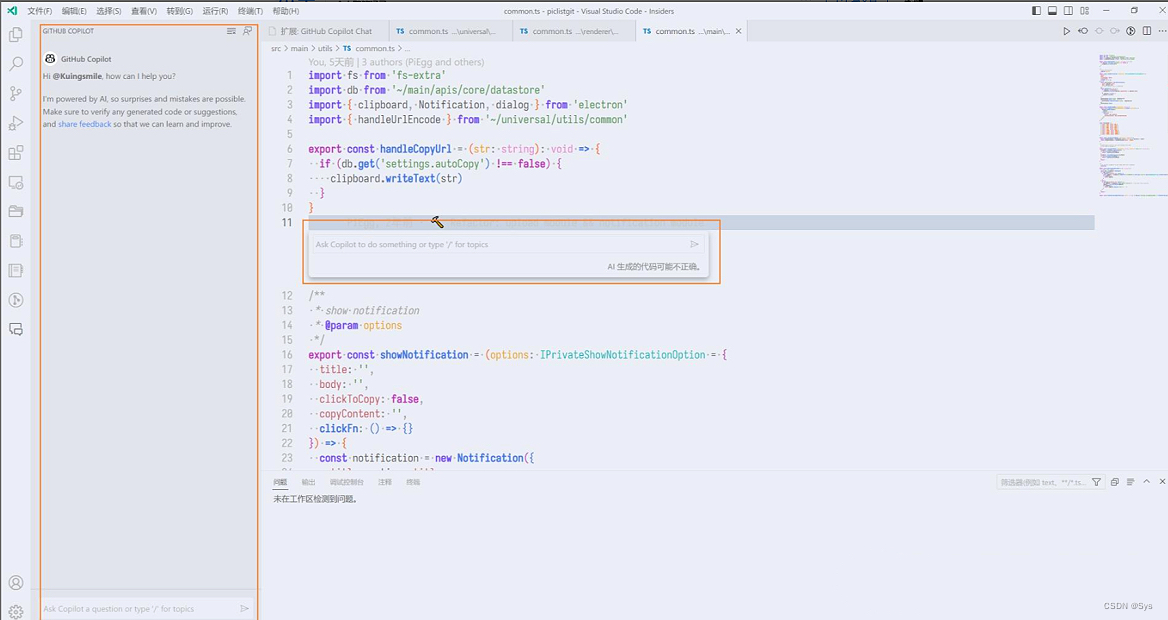Open the 文件(F) menu
Viewport: 1168px width, 620px height.
pyautogui.click(x=39, y=11)
